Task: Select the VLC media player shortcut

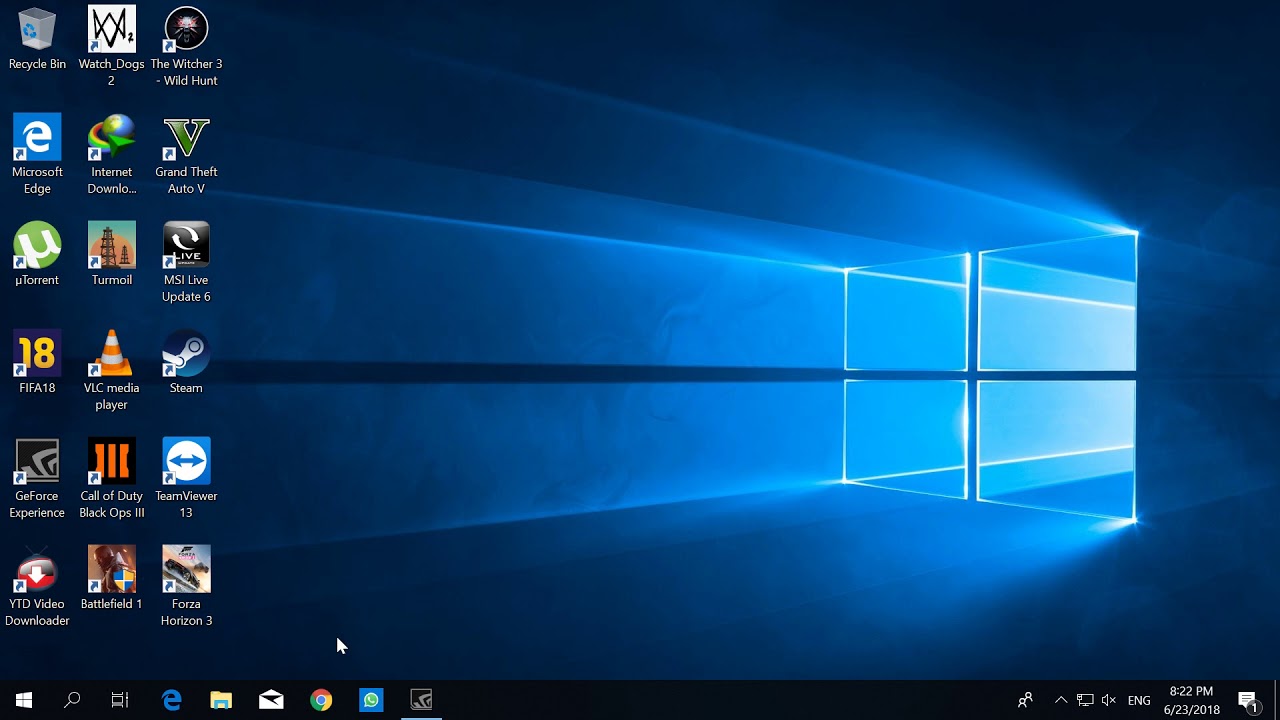Action: point(111,370)
